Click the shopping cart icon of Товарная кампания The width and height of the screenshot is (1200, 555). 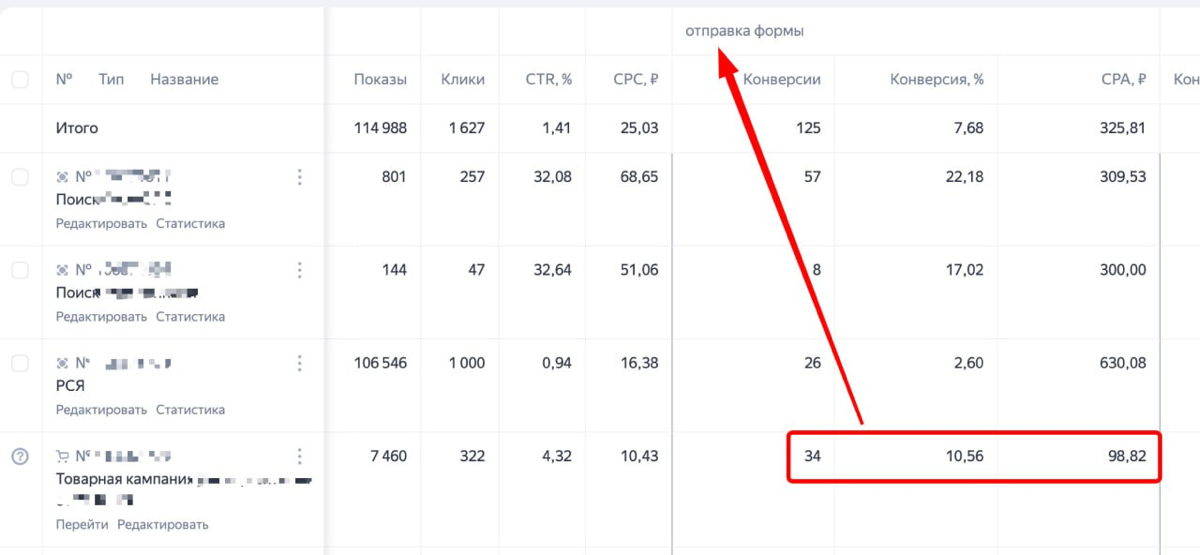pyautogui.click(x=62, y=456)
